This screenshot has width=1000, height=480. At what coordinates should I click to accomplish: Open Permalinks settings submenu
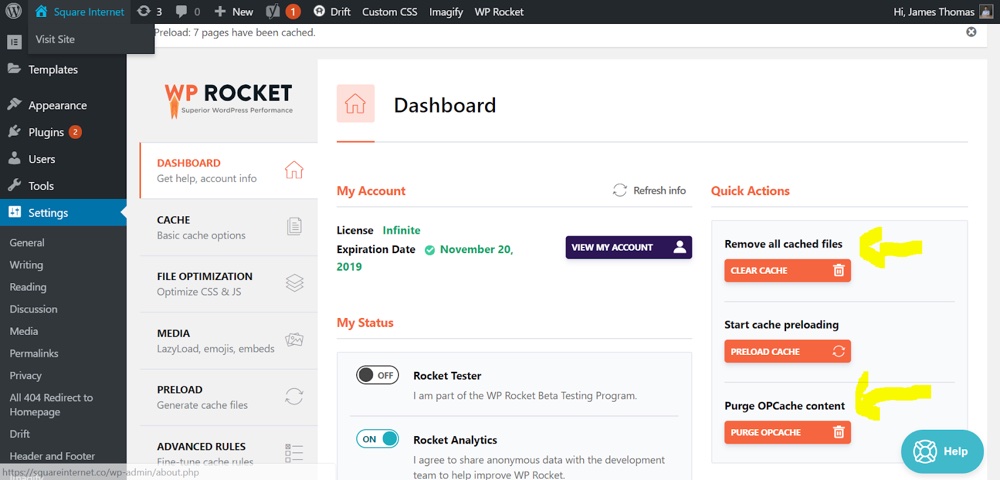pyautogui.click(x=34, y=353)
